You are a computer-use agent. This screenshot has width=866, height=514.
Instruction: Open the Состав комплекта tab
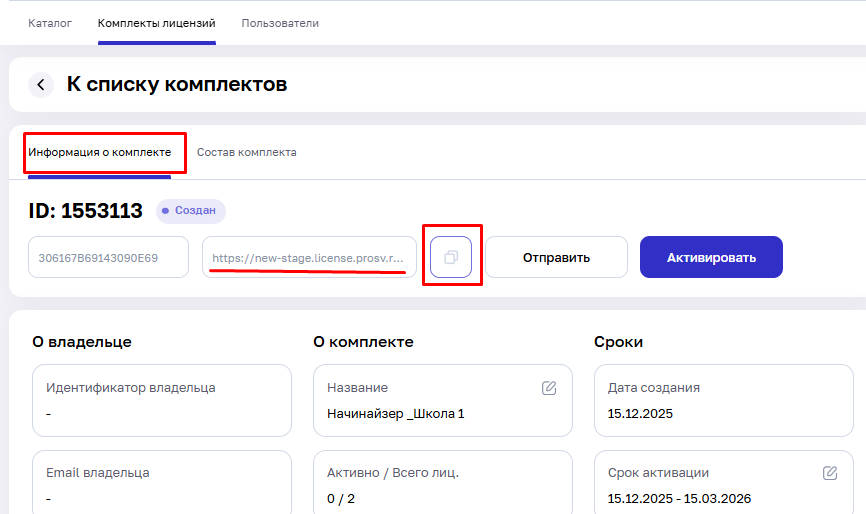pyautogui.click(x=246, y=153)
